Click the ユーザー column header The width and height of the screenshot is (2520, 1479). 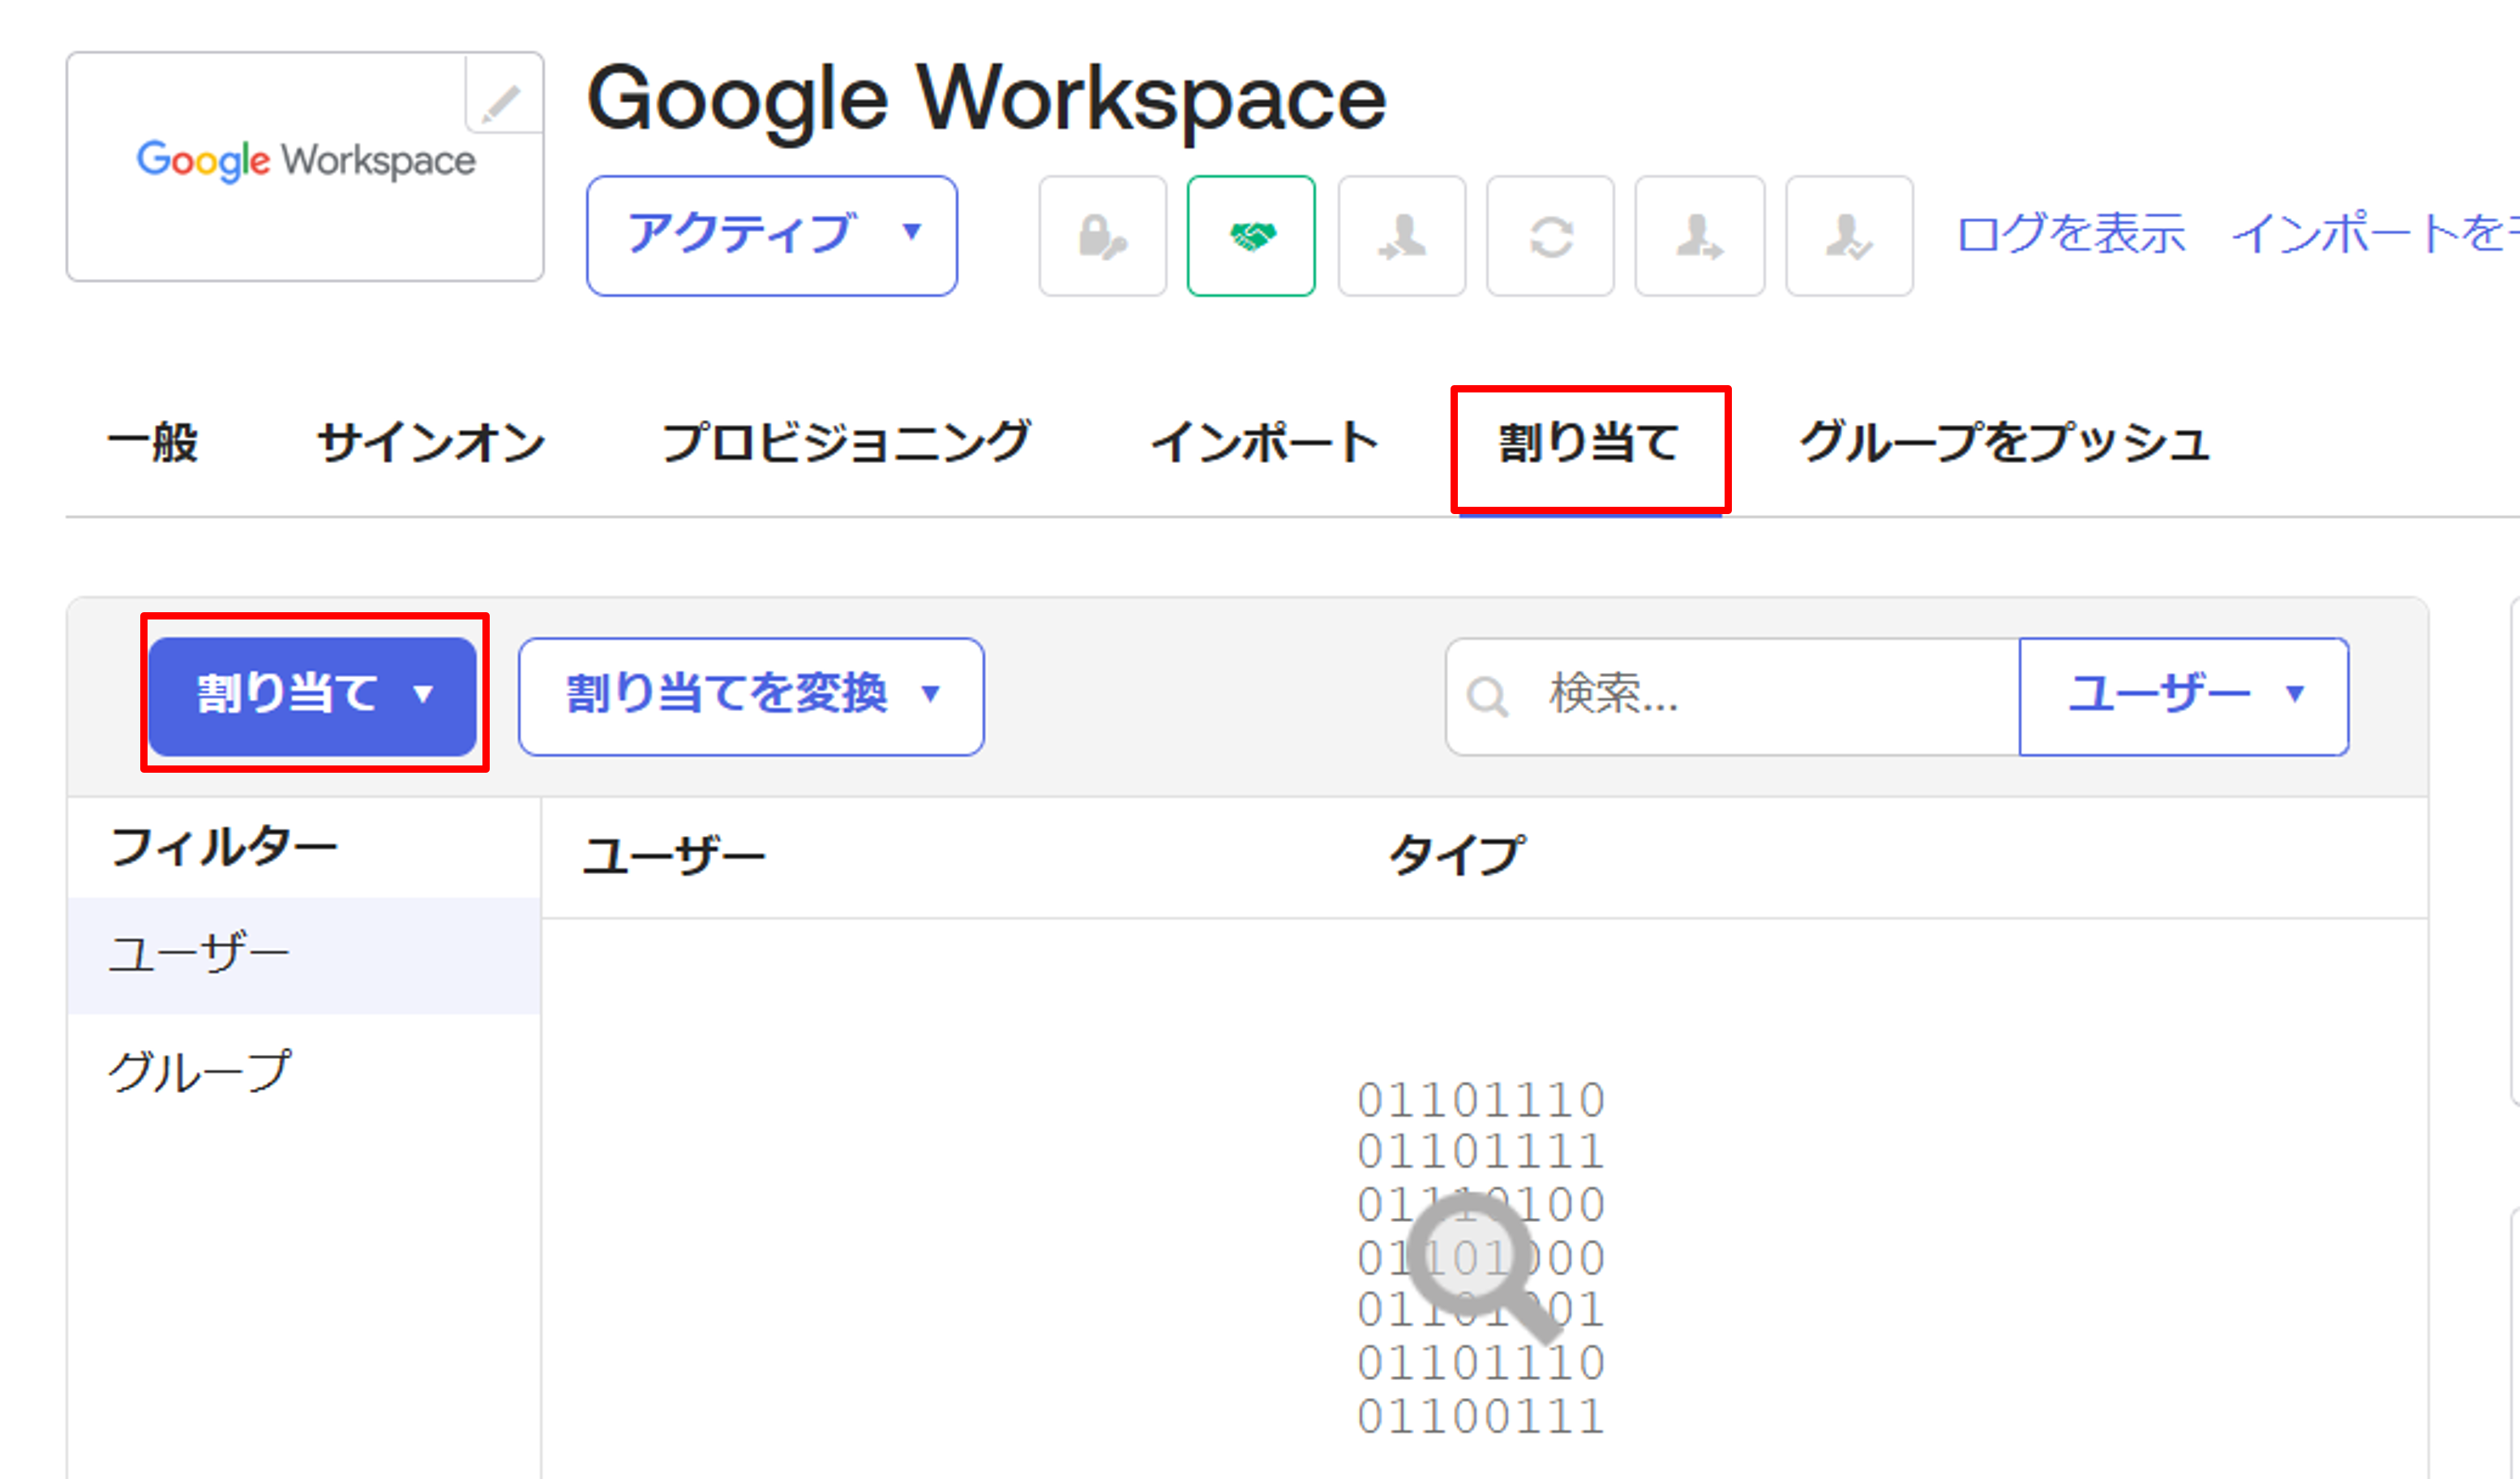click(x=674, y=856)
